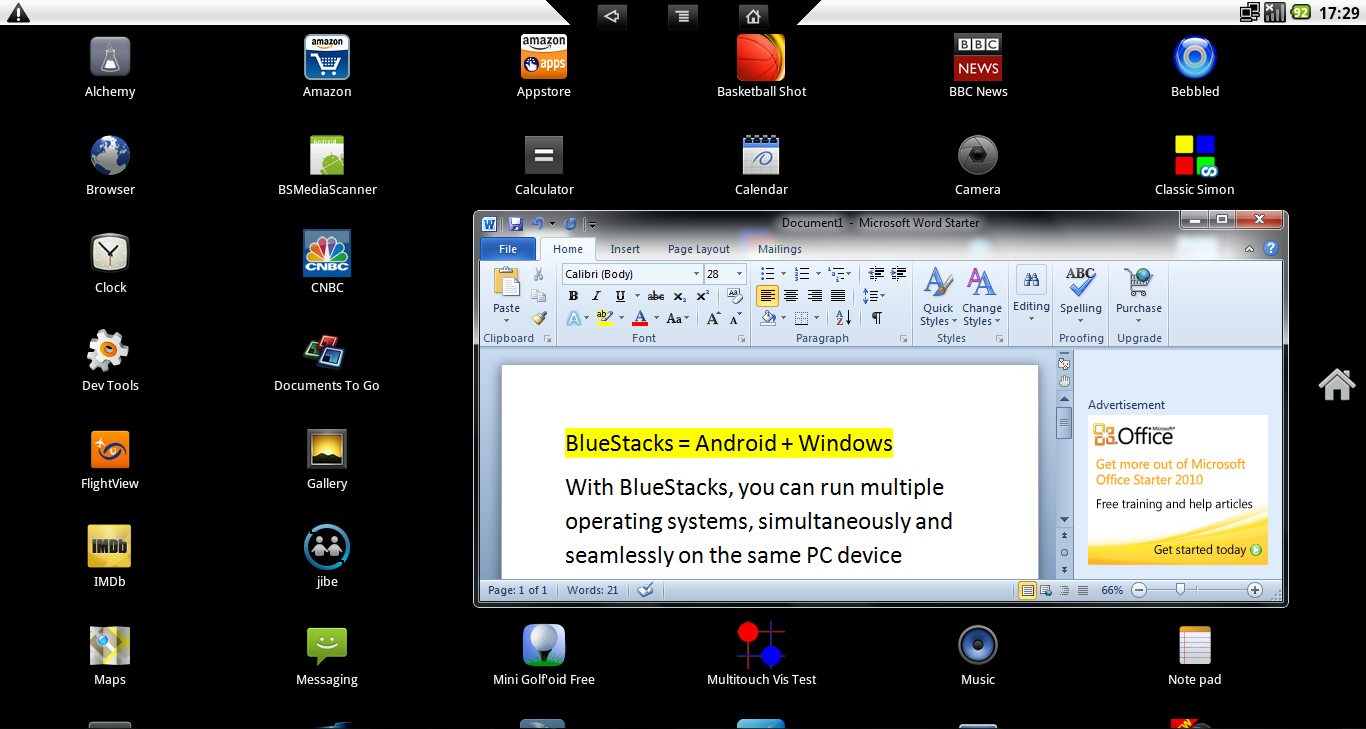Open the Word Help question mark icon
The width and height of the screenshot is (1366, 729).
click(1271, 248)
